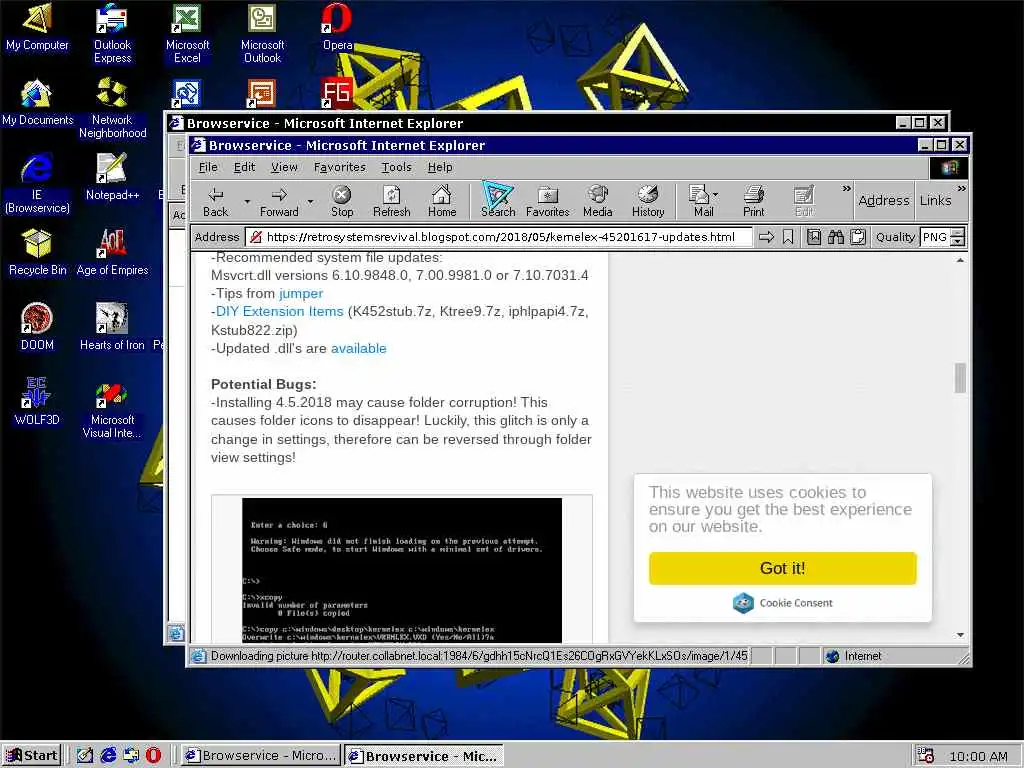Accept cookies with 'Got it!' button

click(x=782, y=568)
